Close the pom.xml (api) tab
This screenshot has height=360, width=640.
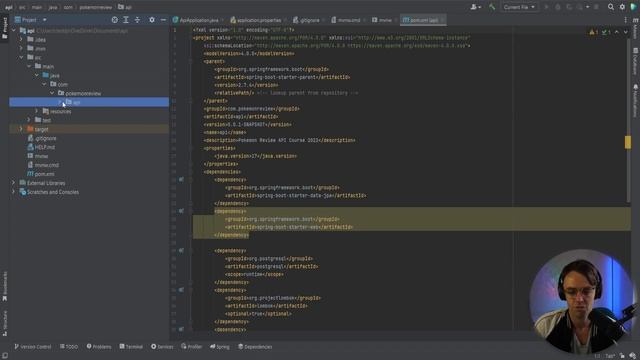coord(442,20)
